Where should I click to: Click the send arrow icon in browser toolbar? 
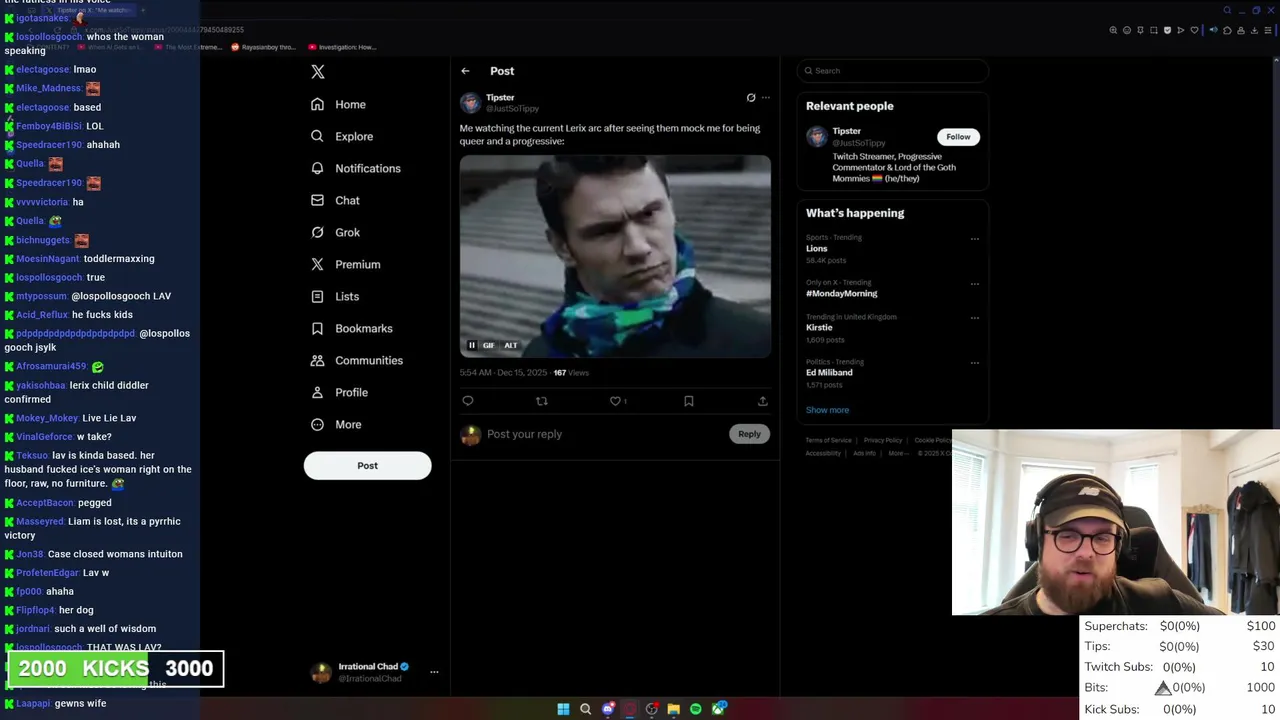click(x=1181, y=30)
